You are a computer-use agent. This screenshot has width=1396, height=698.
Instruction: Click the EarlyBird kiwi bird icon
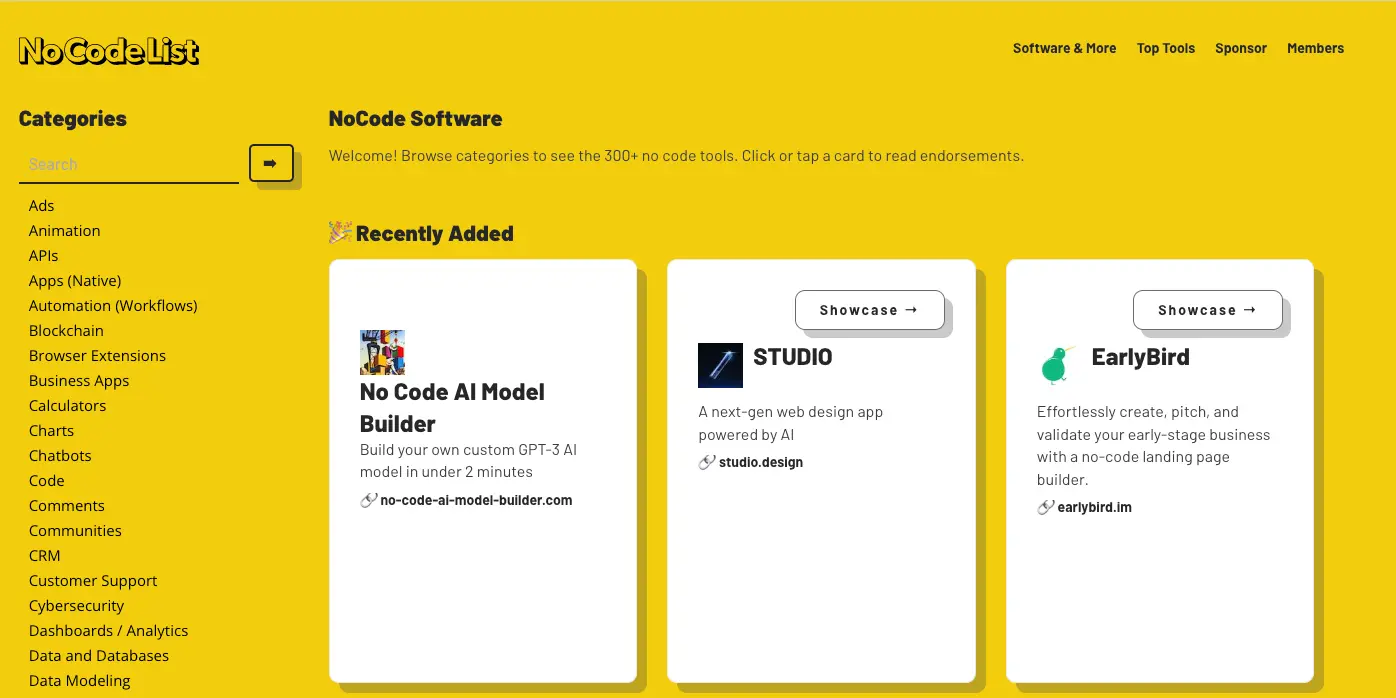[x=1053, y=364]
